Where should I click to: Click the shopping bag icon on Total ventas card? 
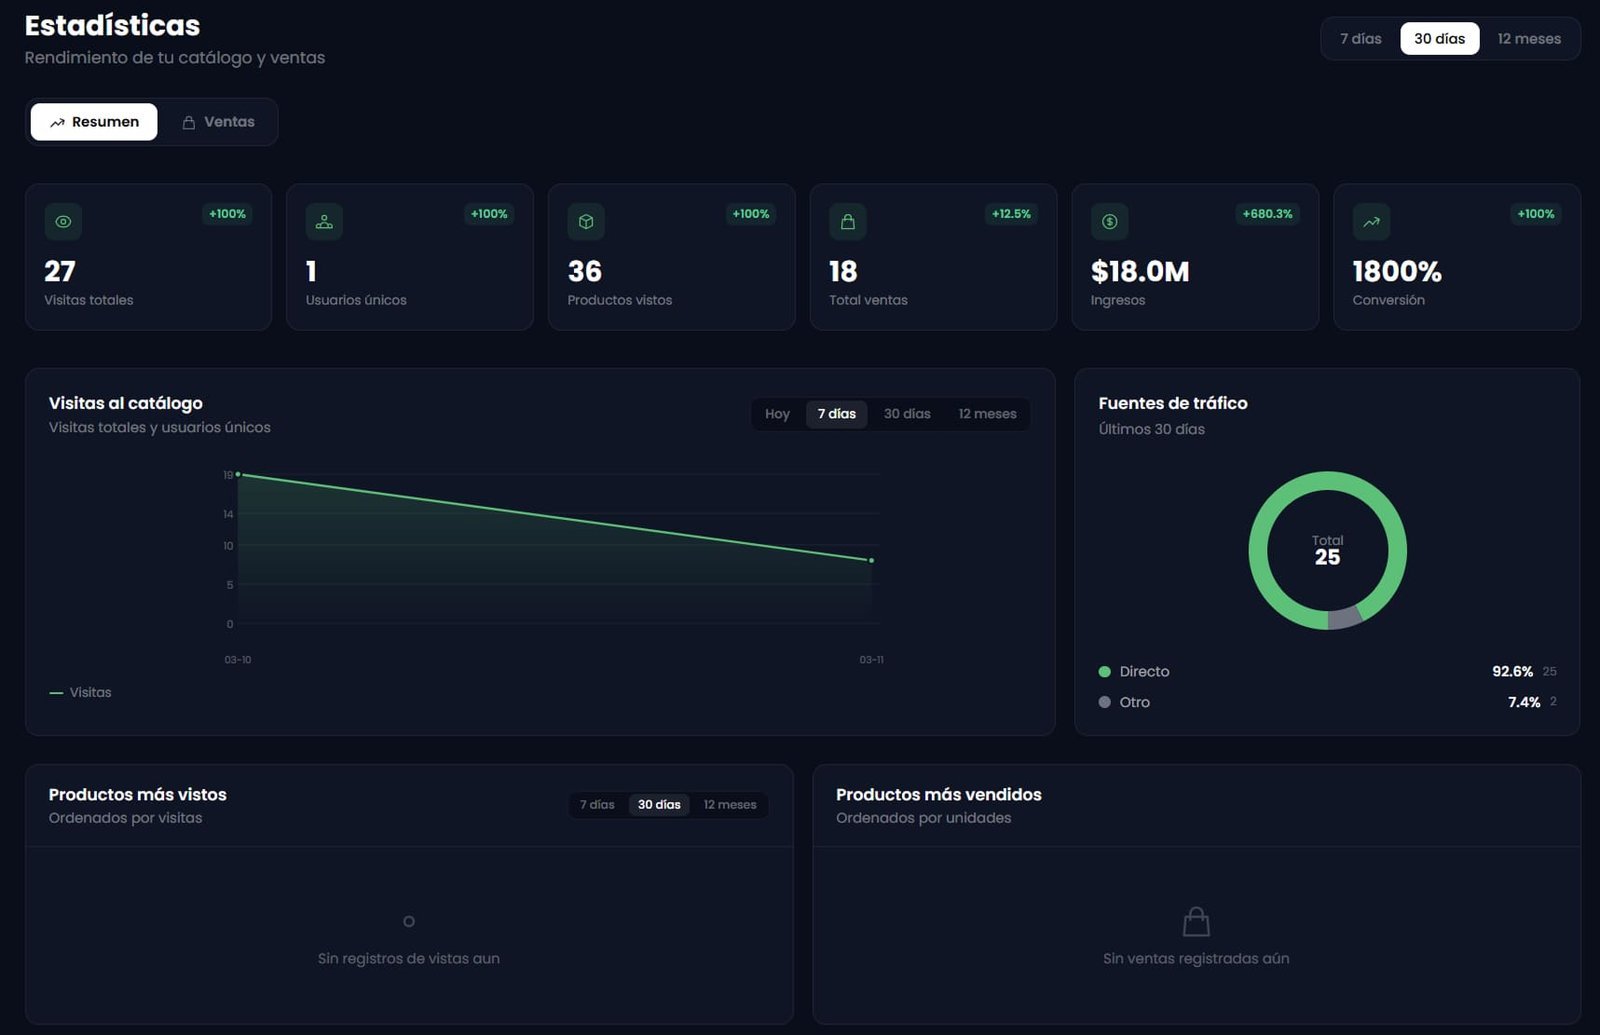click(x=848, y=222)
